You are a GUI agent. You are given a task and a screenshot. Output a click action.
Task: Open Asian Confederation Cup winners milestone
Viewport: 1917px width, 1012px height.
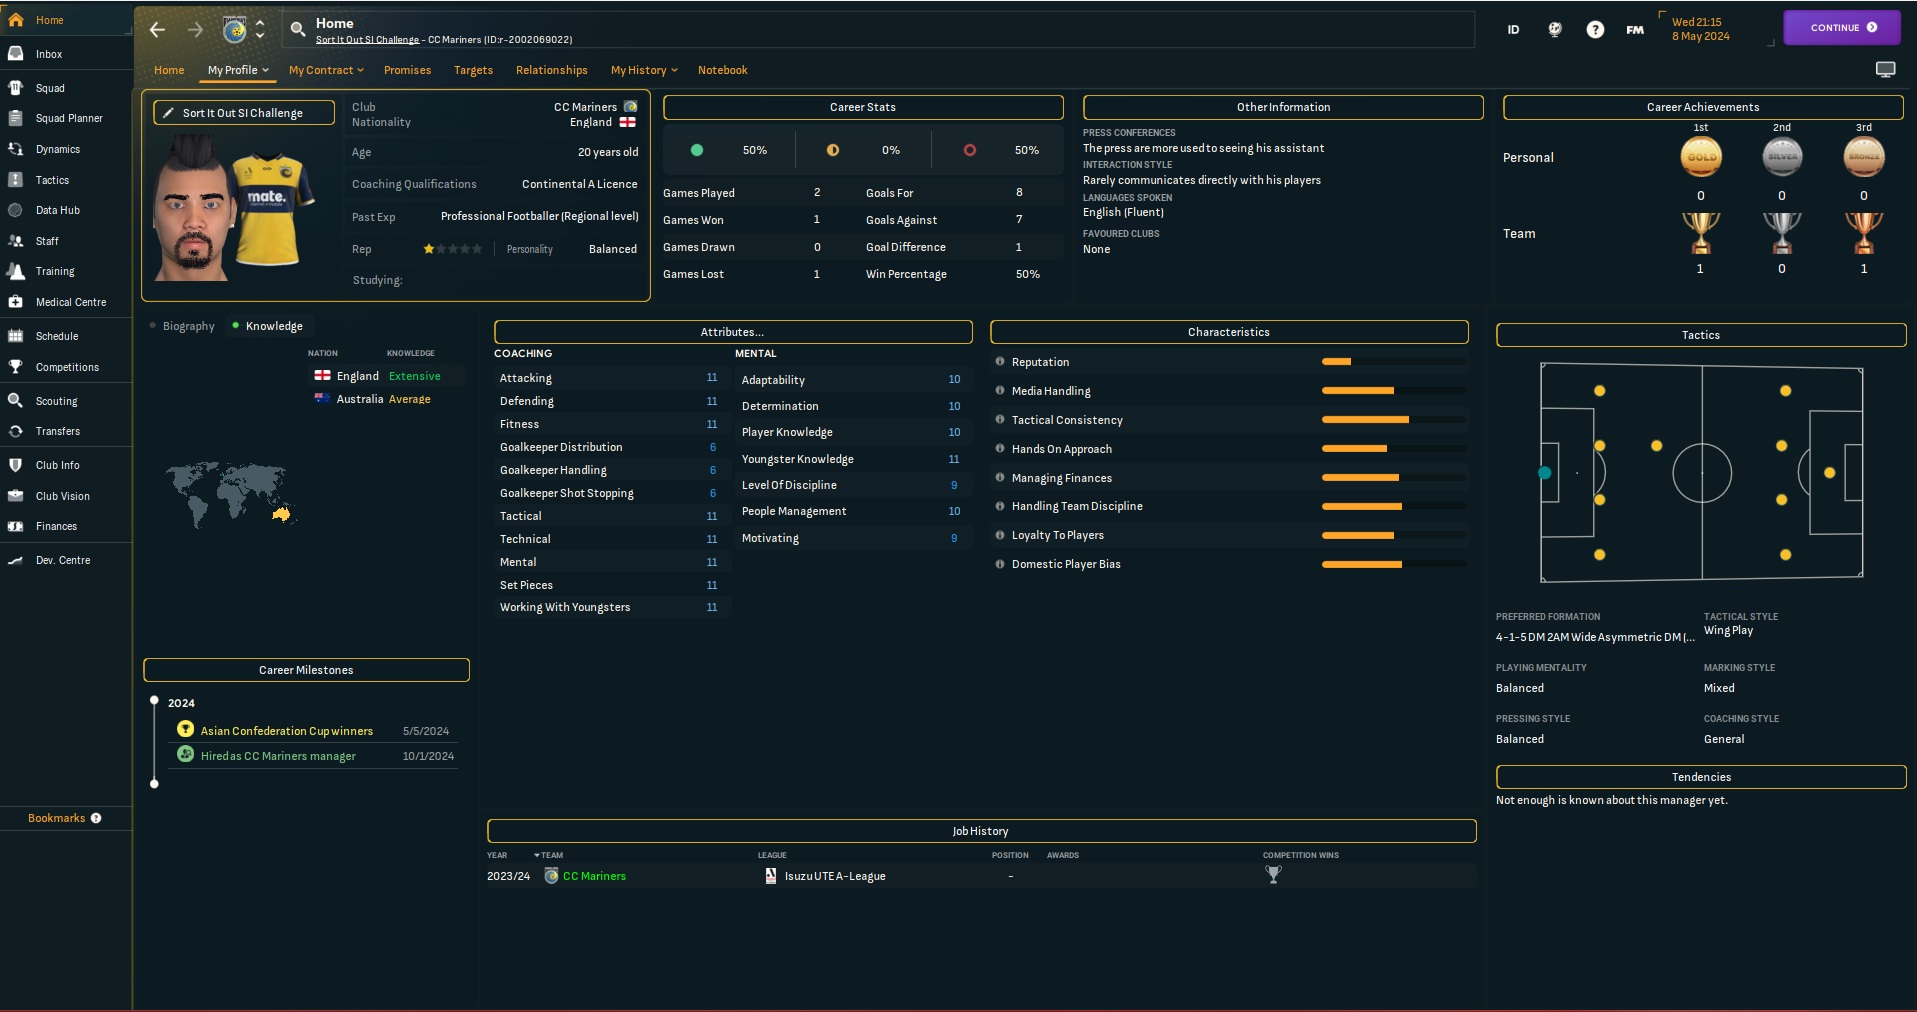tap(286, 731)
